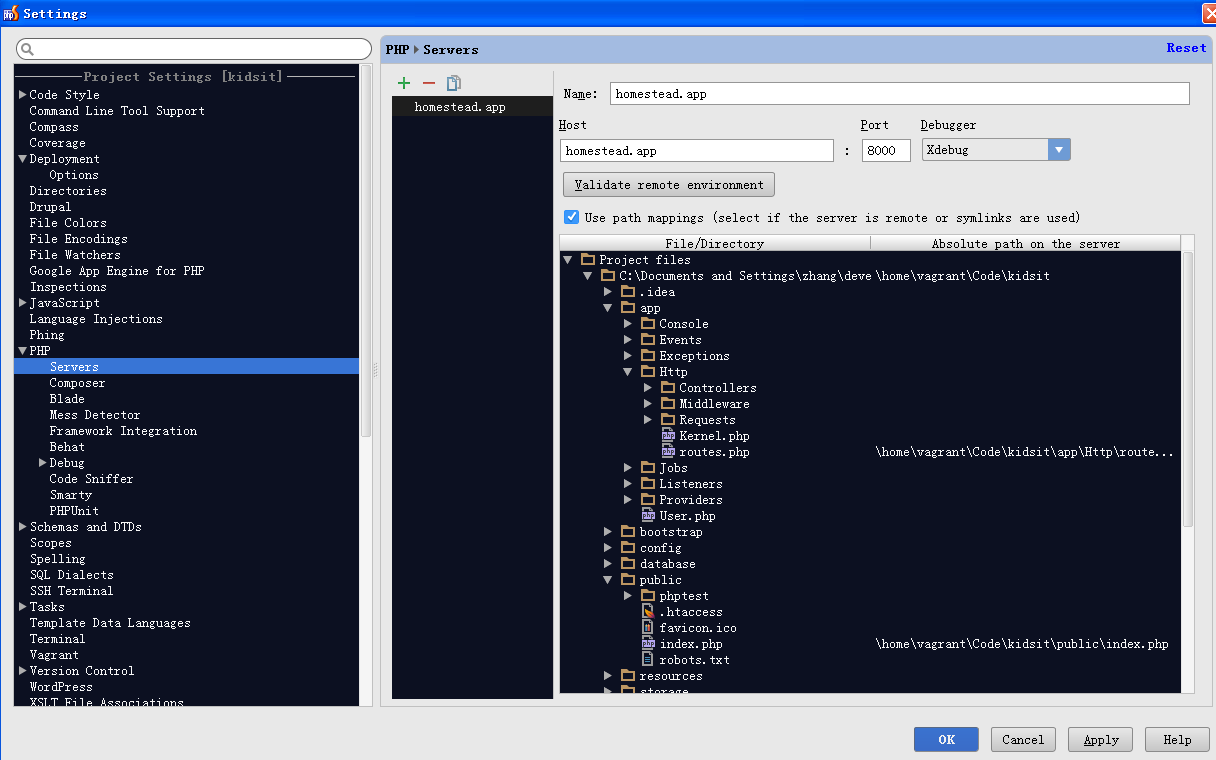Screen dimensions: 1216x760
Task: Click the settings search field
Action: (x=194, y=49)
